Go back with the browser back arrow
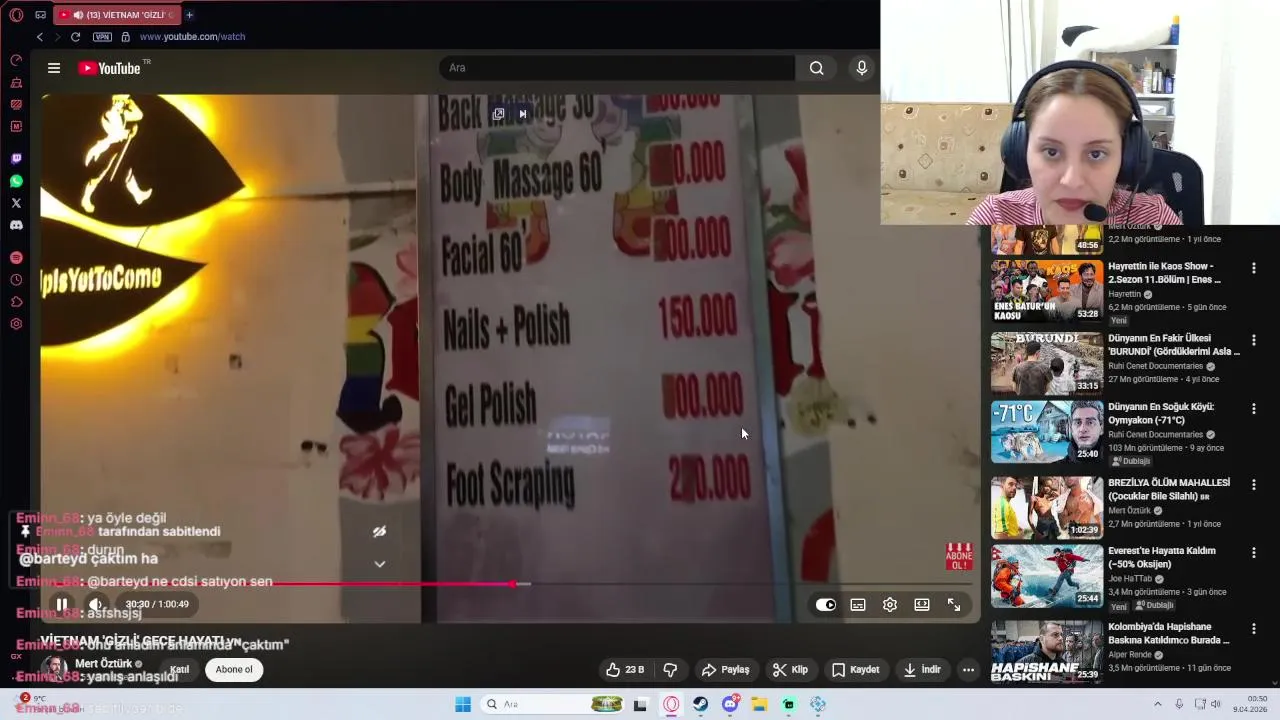The width and height of the screenshot is (1280, 720). pyautogui.click(x=40, y=37)
